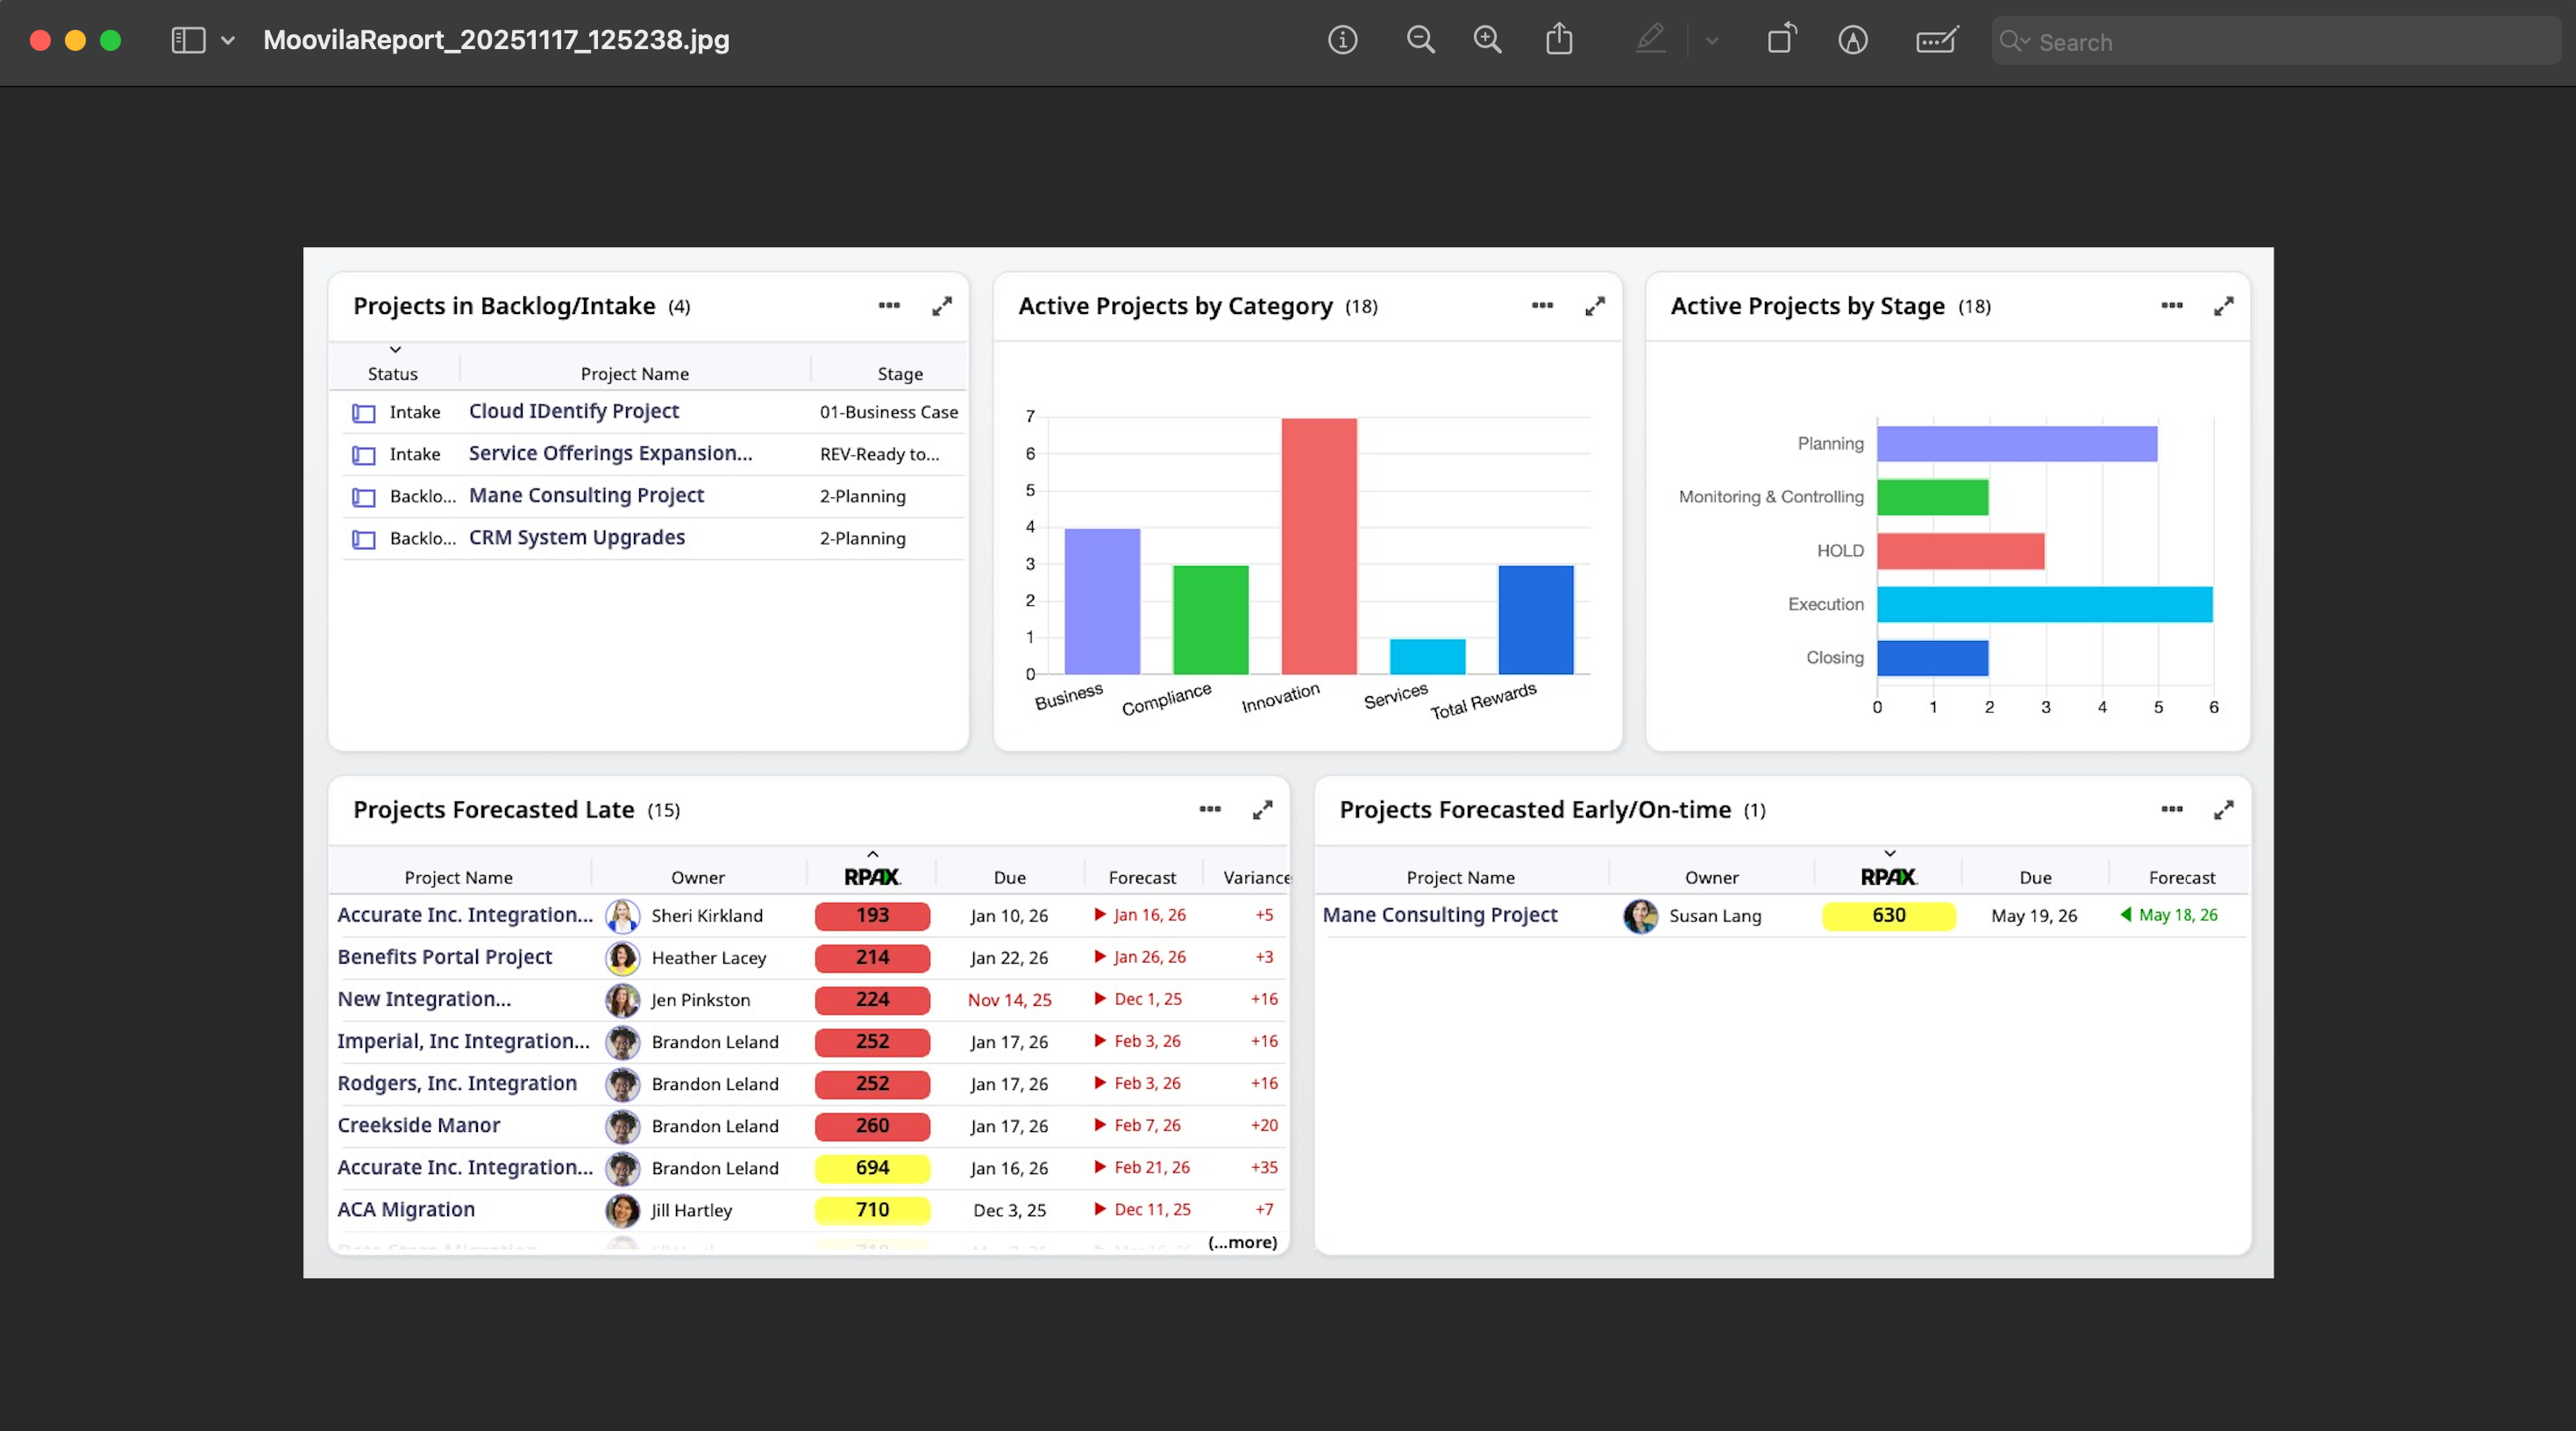Screen dimensions: 2576x1431
Task: Expand the highlight color dropdown arrow
Action: 1712,41
